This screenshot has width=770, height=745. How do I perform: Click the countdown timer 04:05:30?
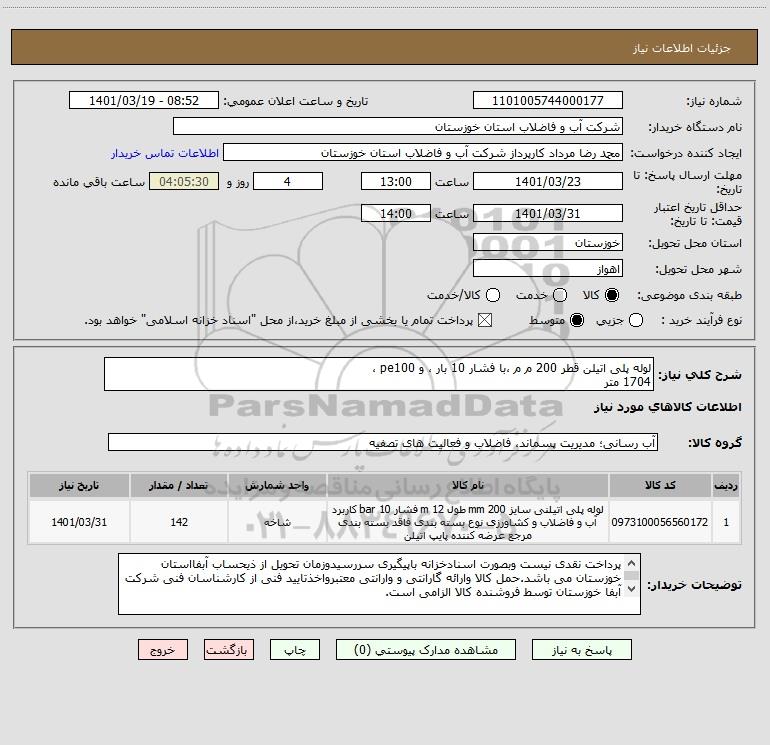tap(184, 181)
